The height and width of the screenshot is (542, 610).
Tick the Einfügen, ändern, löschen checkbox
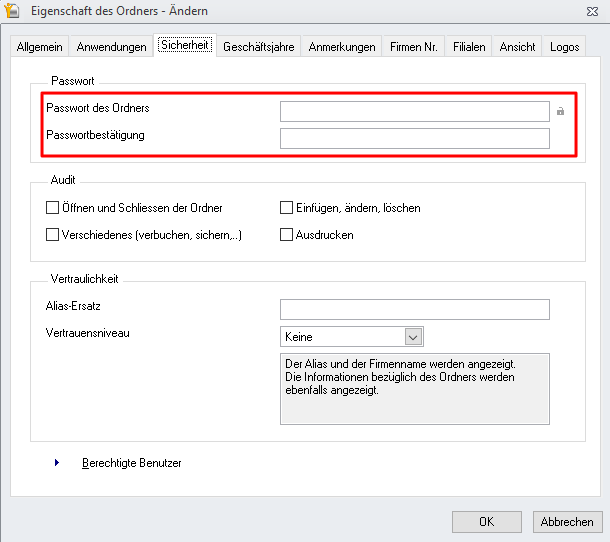pyautogui.click(x=286, y=208)
